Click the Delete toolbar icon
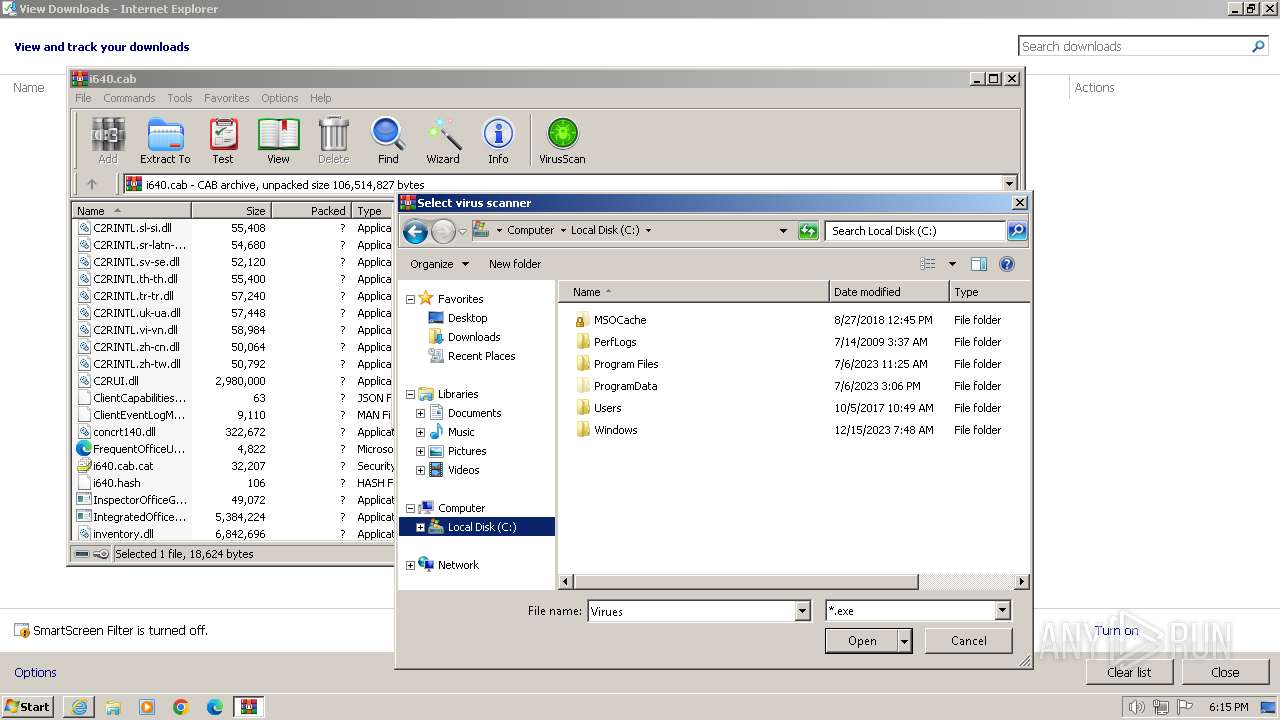1280x720 pixels. click(333, 141)
